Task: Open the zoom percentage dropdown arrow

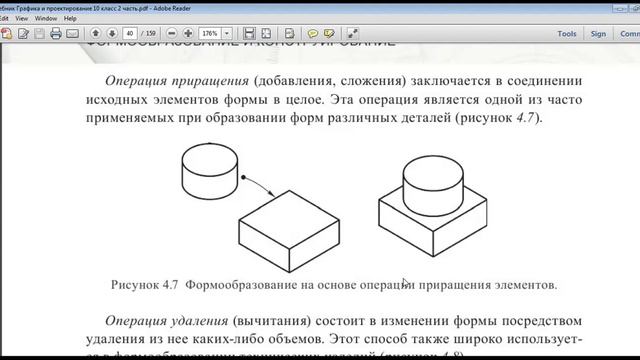Action: [227, 33]
